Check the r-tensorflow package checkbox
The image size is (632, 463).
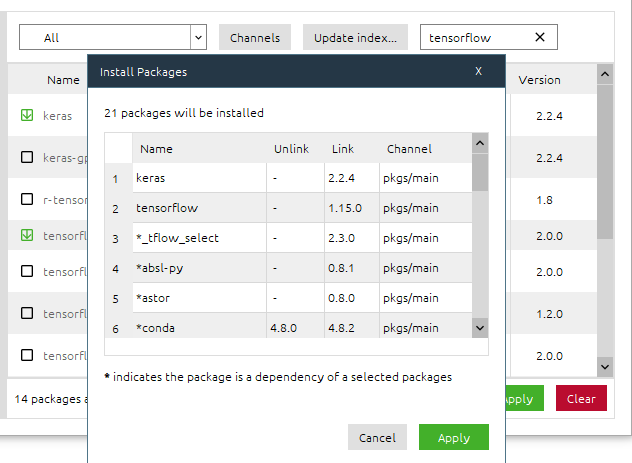tap(27, 199)
